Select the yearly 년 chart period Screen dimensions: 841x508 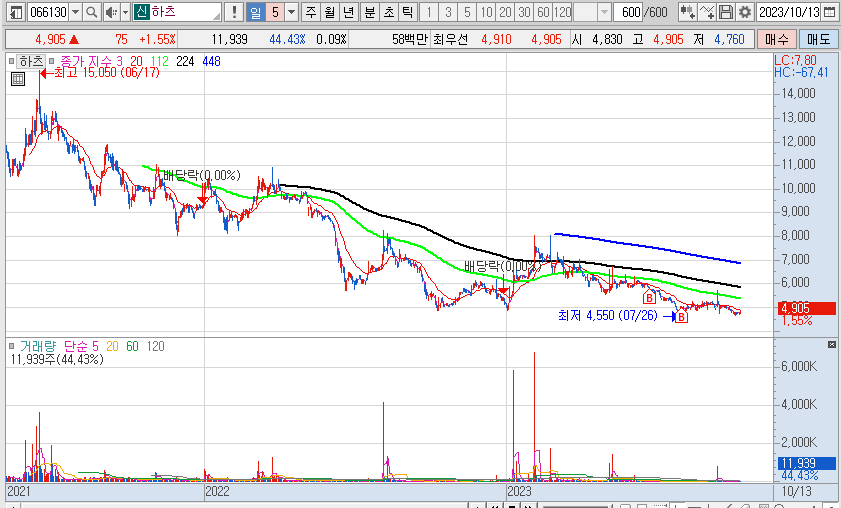349,12
